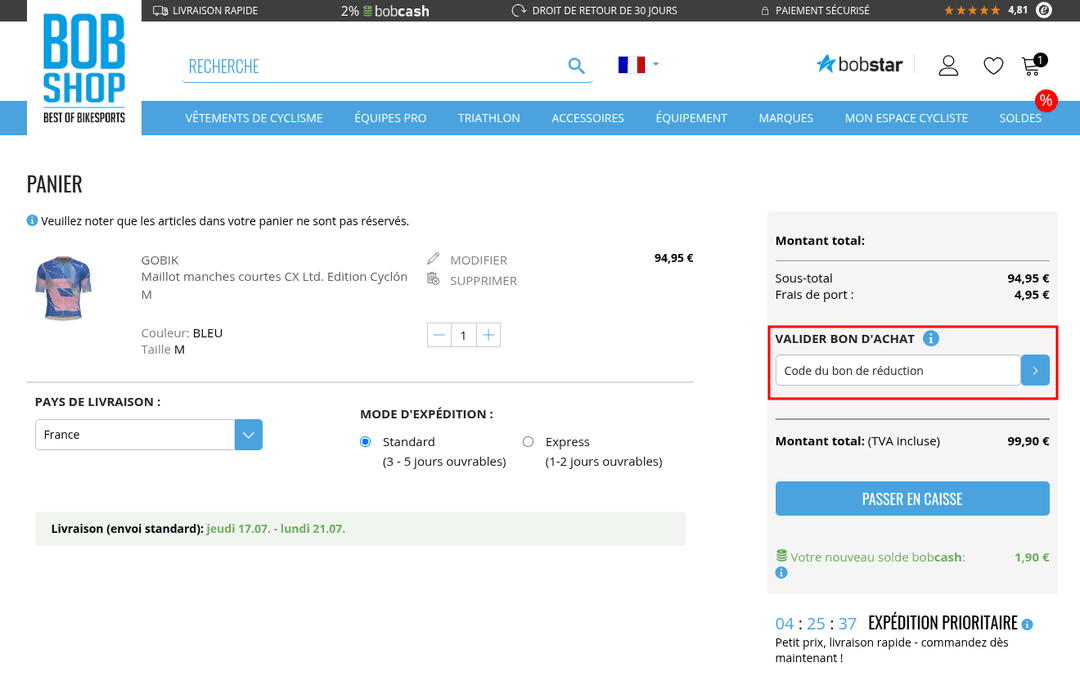Click Modifier to edit the item
This screenshot has width=1080, height=682.
pyautogui.click(x=478, y=260)
